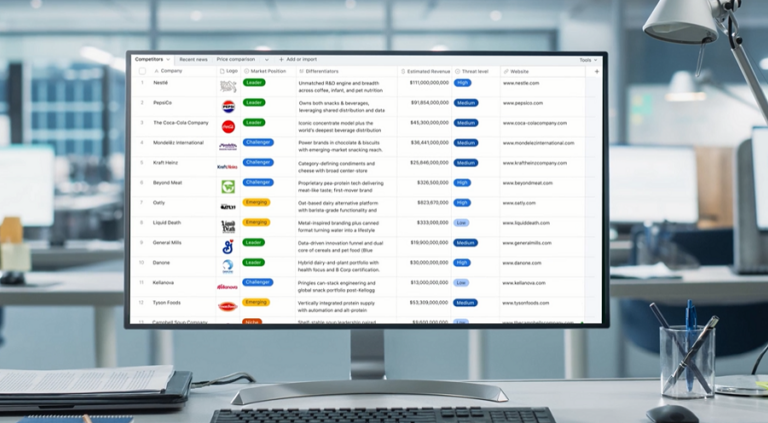Image resolution: width=768 pixels, height=423 pixels.
Task: Open www.generalmills.com link
Action: 527,243
